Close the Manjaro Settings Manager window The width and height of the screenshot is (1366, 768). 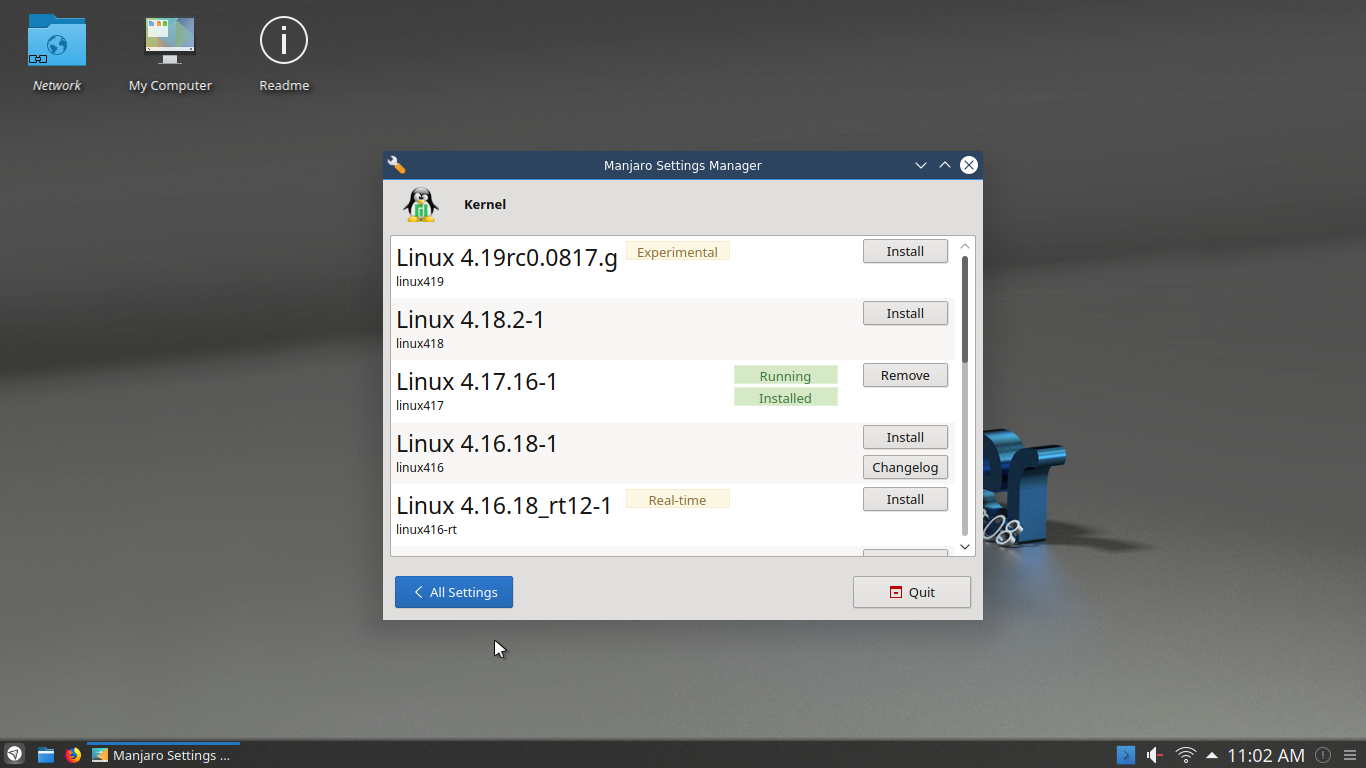pos(969,165)
